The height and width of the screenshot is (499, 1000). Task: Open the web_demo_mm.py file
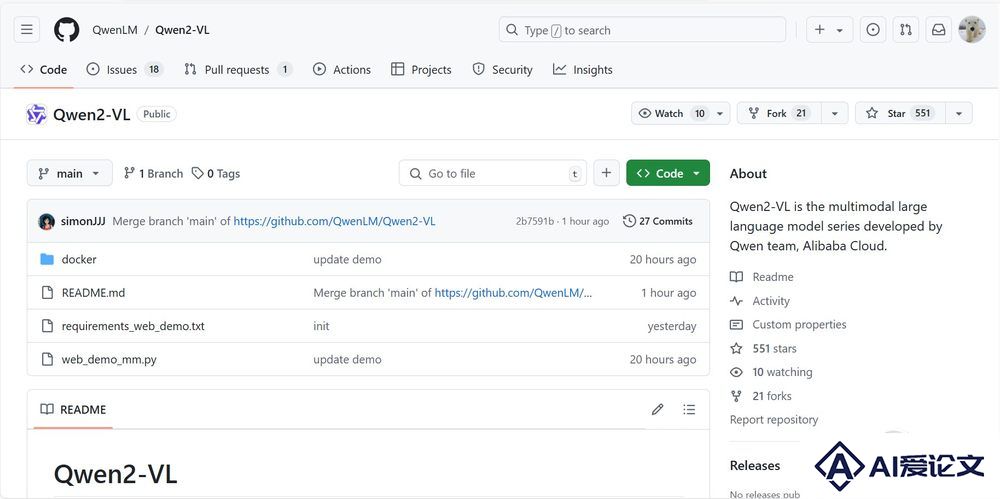(109, 359)
